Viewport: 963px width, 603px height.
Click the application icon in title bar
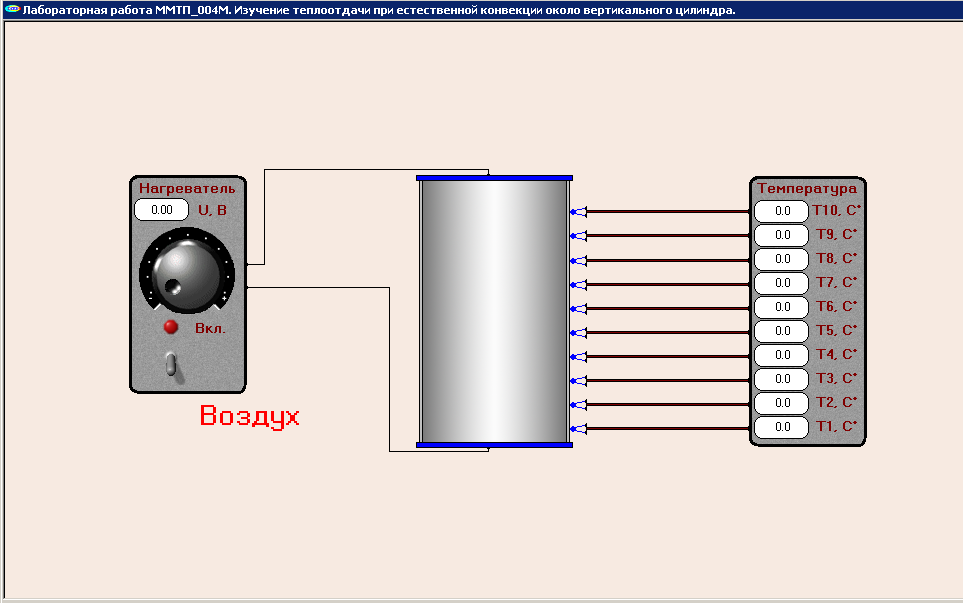tap(12, 9)
